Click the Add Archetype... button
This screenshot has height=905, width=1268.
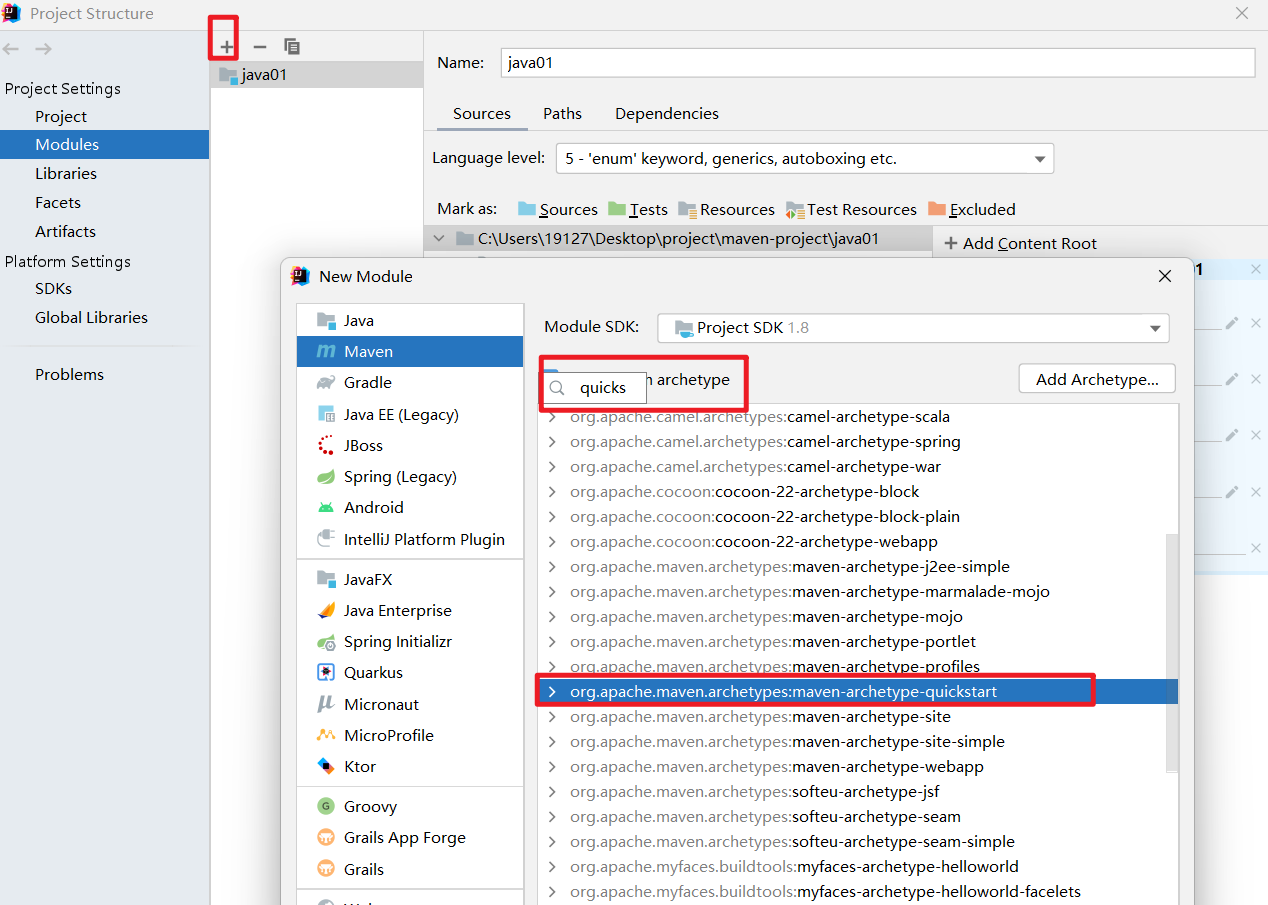[1097, 379]
